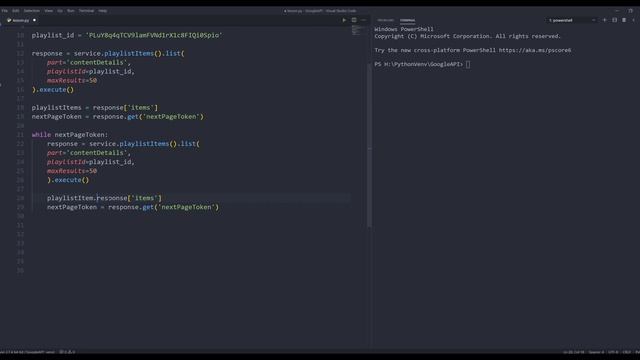Create a new terminal with plus icon

[x=604, y=20]
